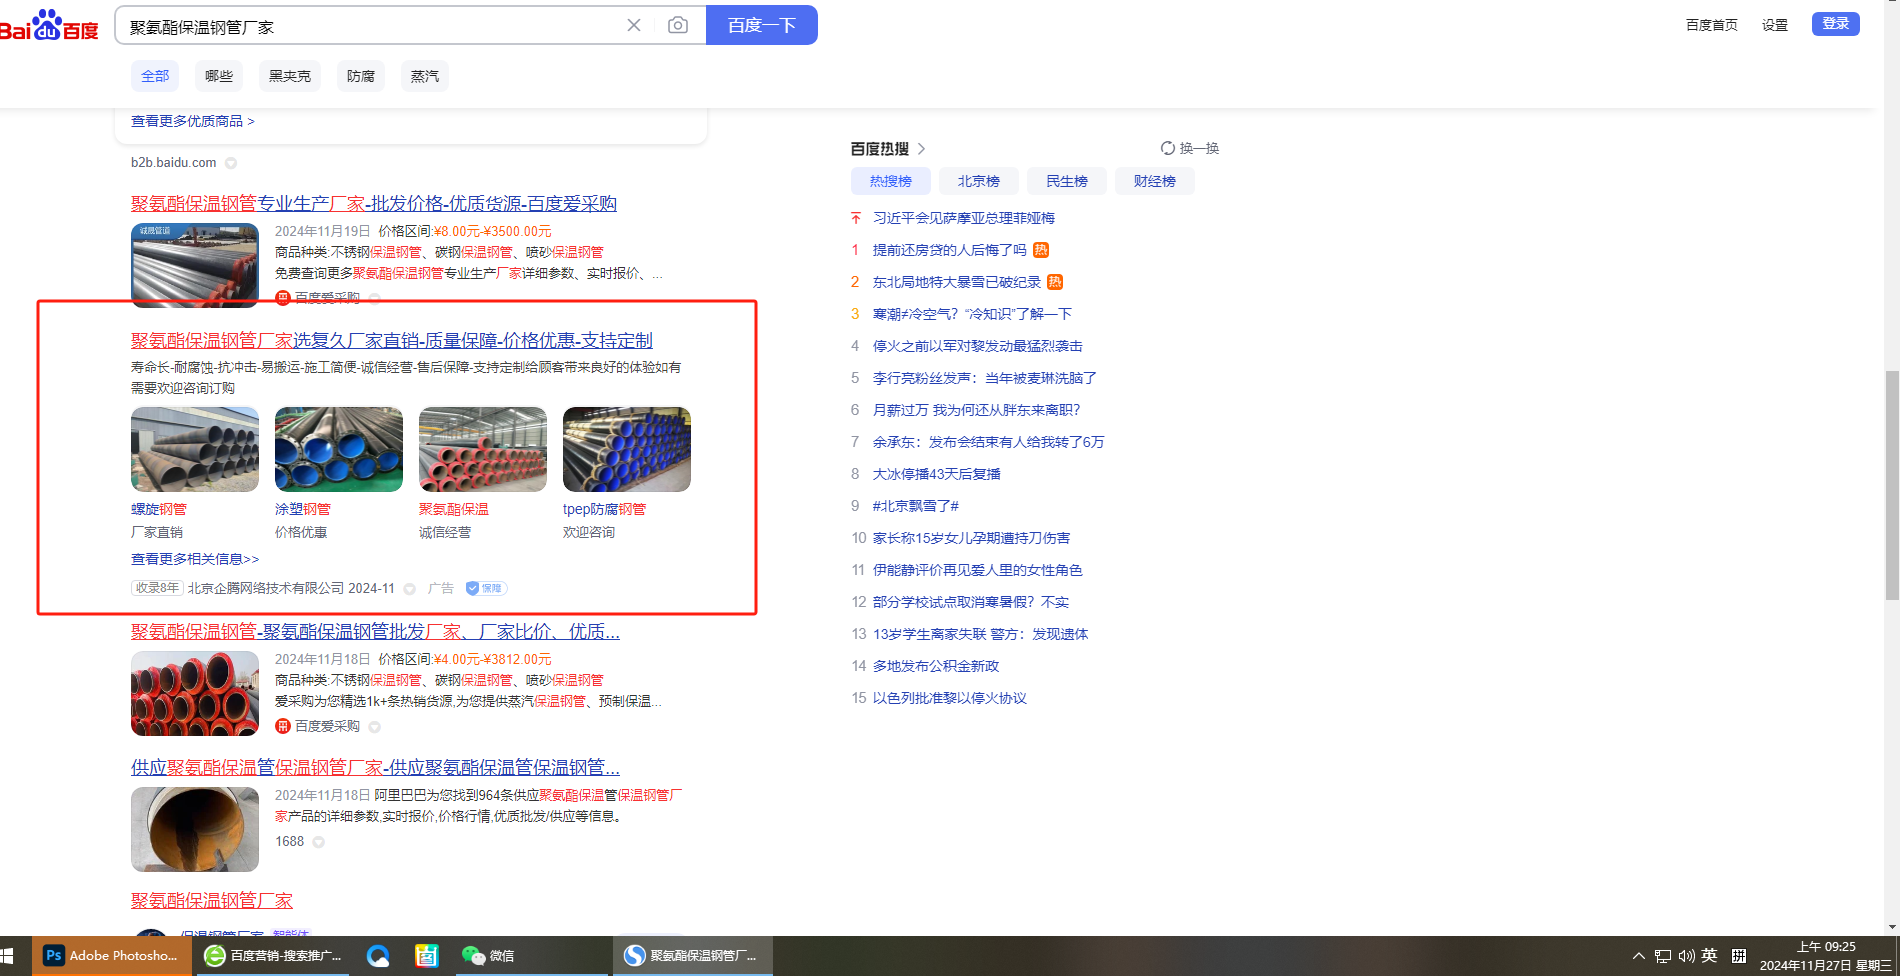Screen dimensions: 1900x976
Task: Open 查看更多相关信息>> link
Action: click(195, 559)
